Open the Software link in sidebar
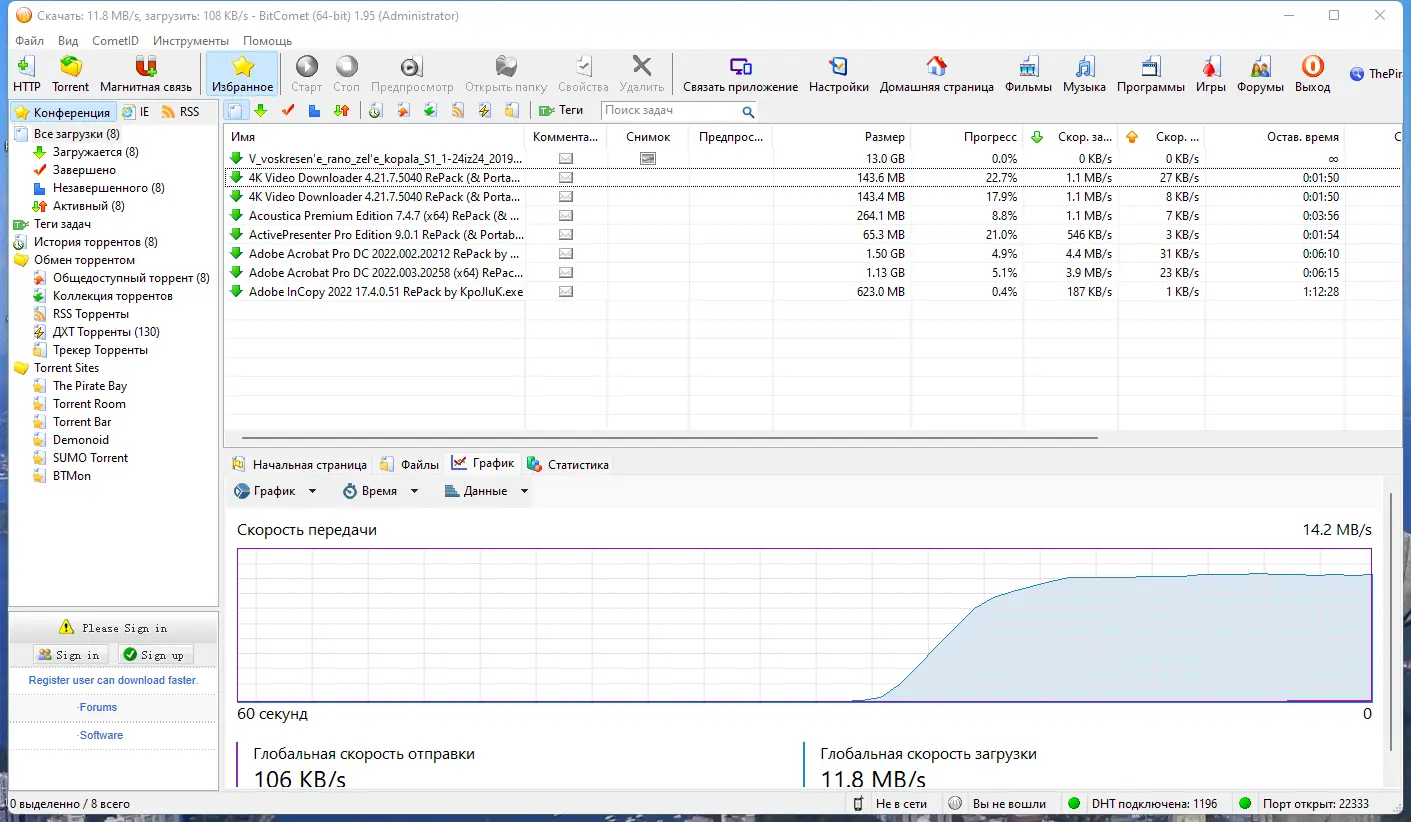 [x=101, y=735]
